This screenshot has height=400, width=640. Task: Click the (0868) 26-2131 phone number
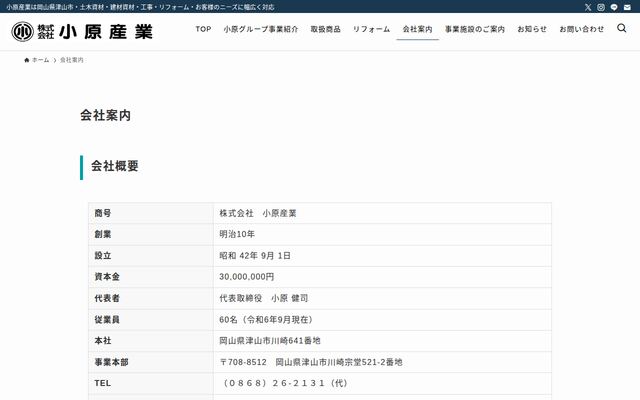tap(284, 383)
